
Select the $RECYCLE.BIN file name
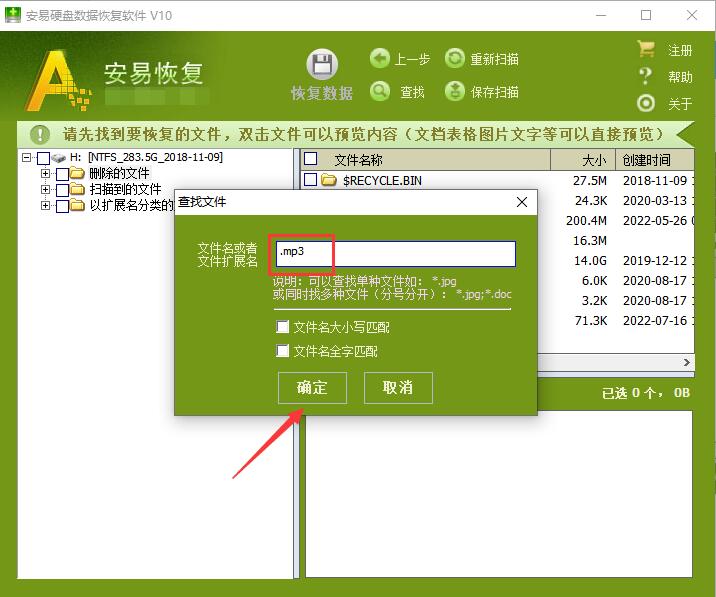coord(382,180)
